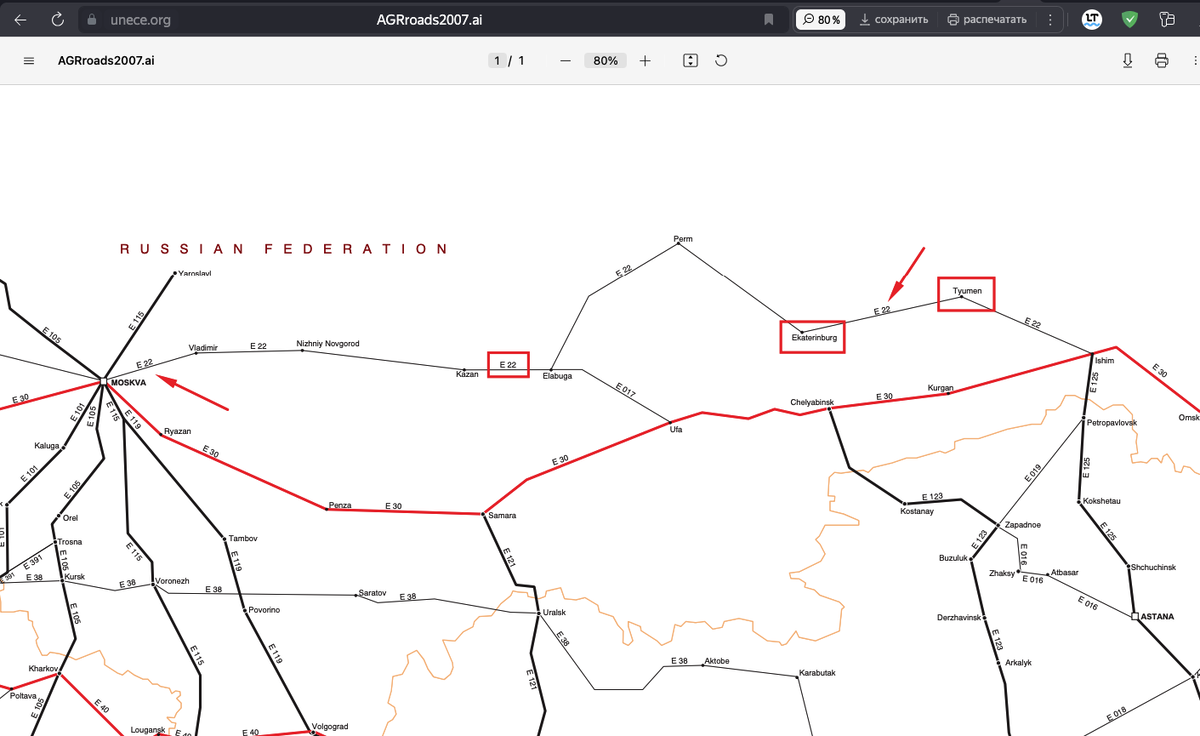
Task: Click the Ryazan city label
Action: (177, 431)
